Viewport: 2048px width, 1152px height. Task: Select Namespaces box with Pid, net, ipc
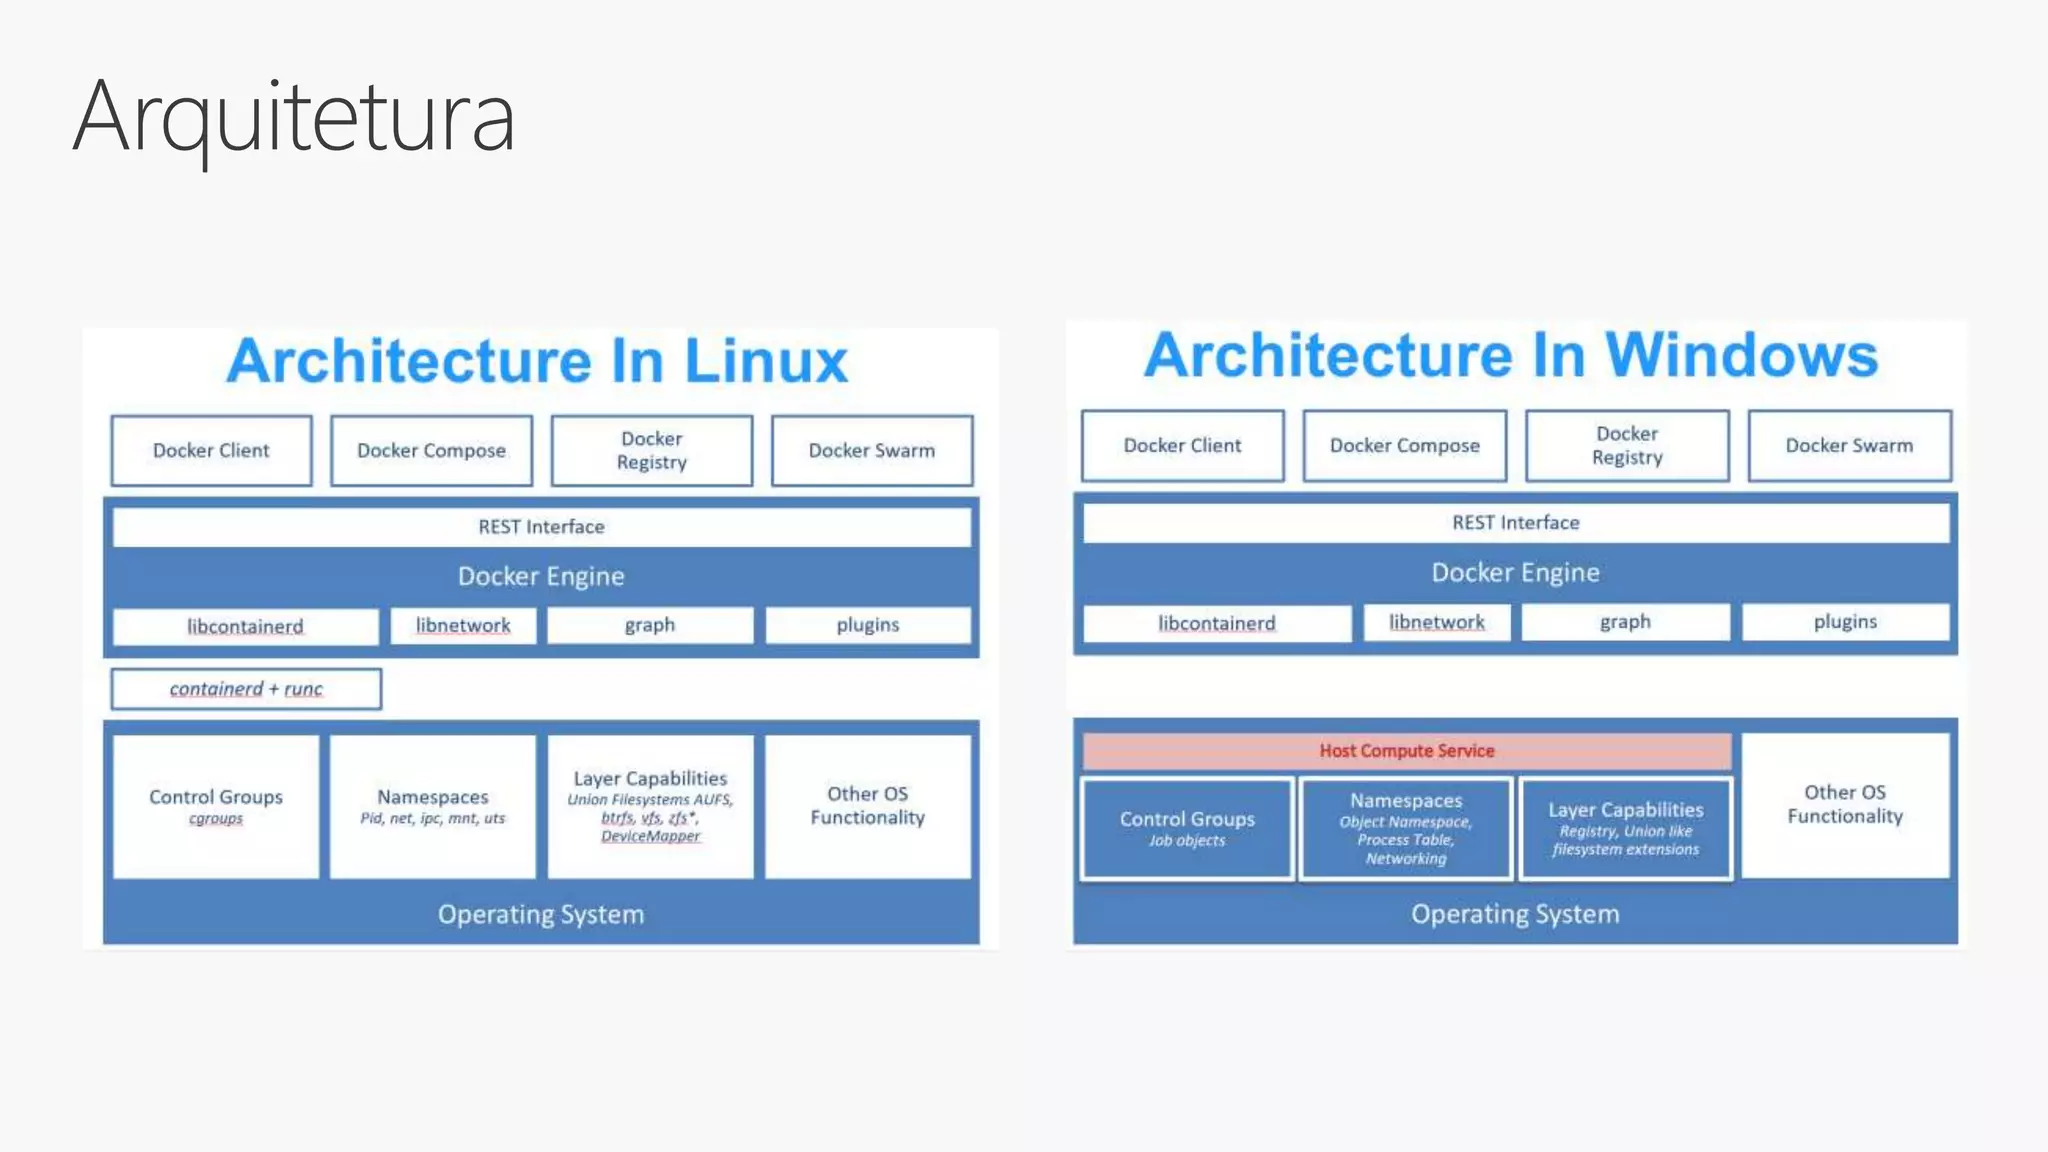432,806
